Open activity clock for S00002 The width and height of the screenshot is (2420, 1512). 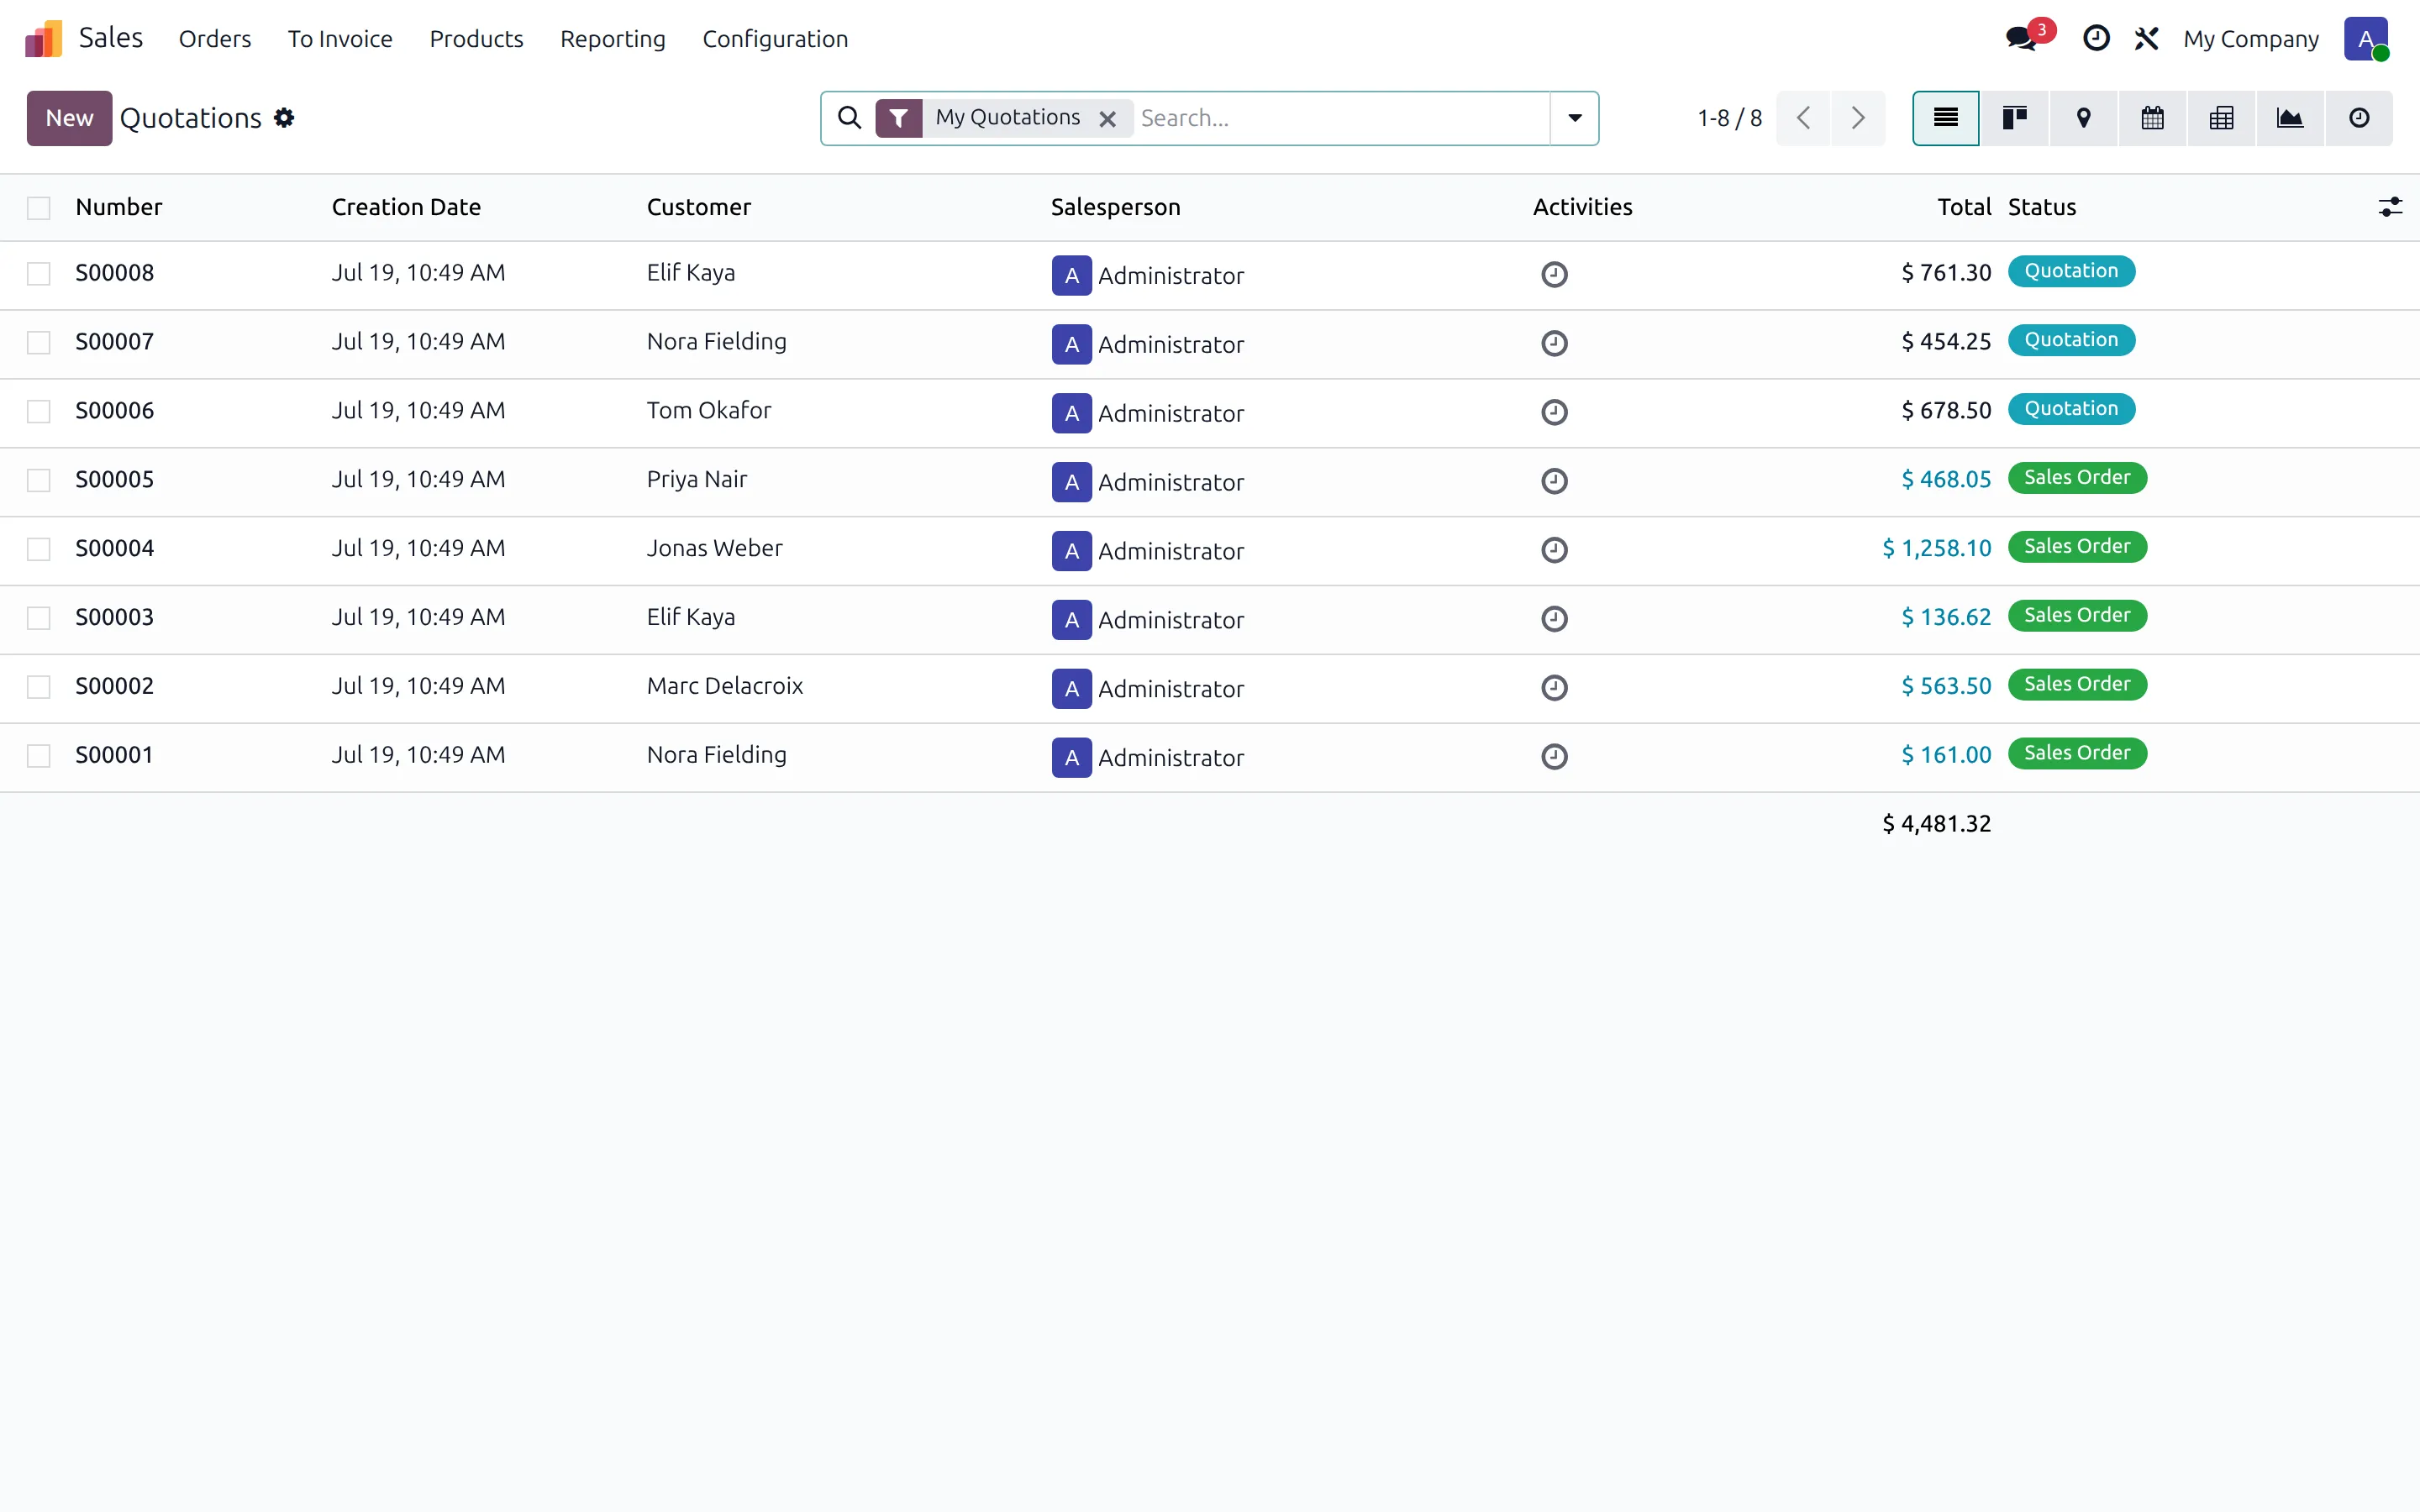click(1554, 688)
